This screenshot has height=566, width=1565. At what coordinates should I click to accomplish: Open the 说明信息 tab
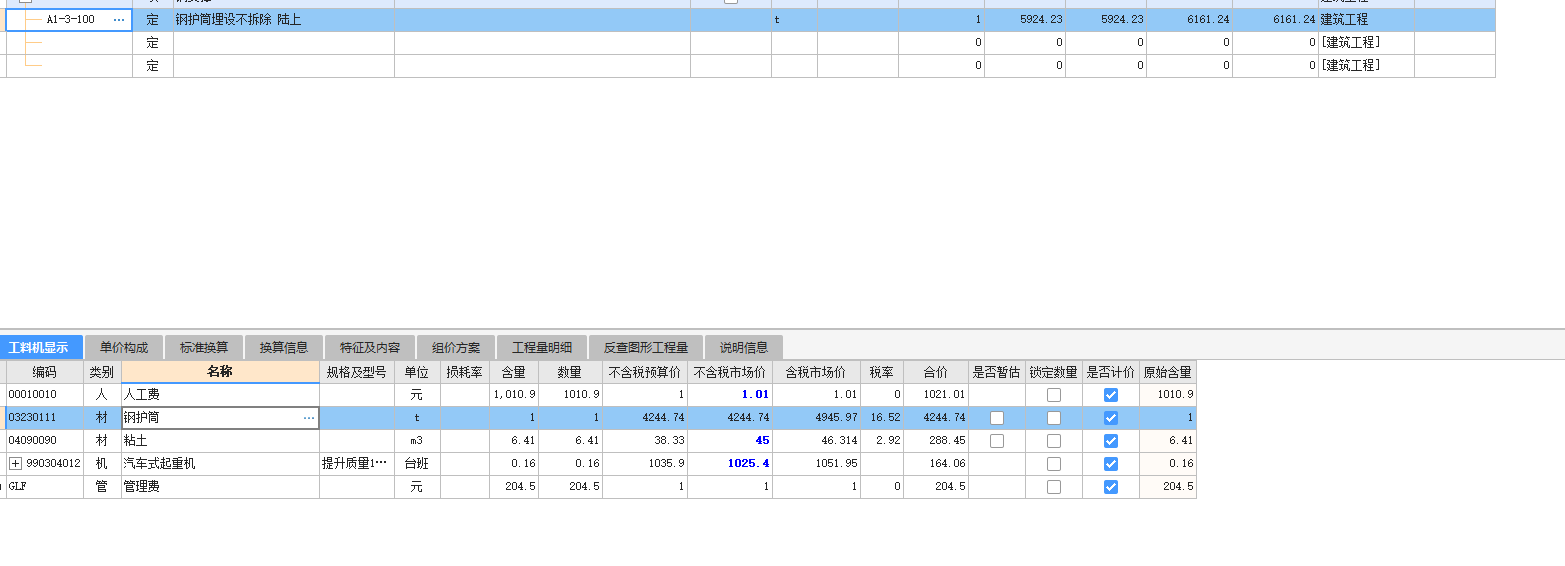(744, 348)
